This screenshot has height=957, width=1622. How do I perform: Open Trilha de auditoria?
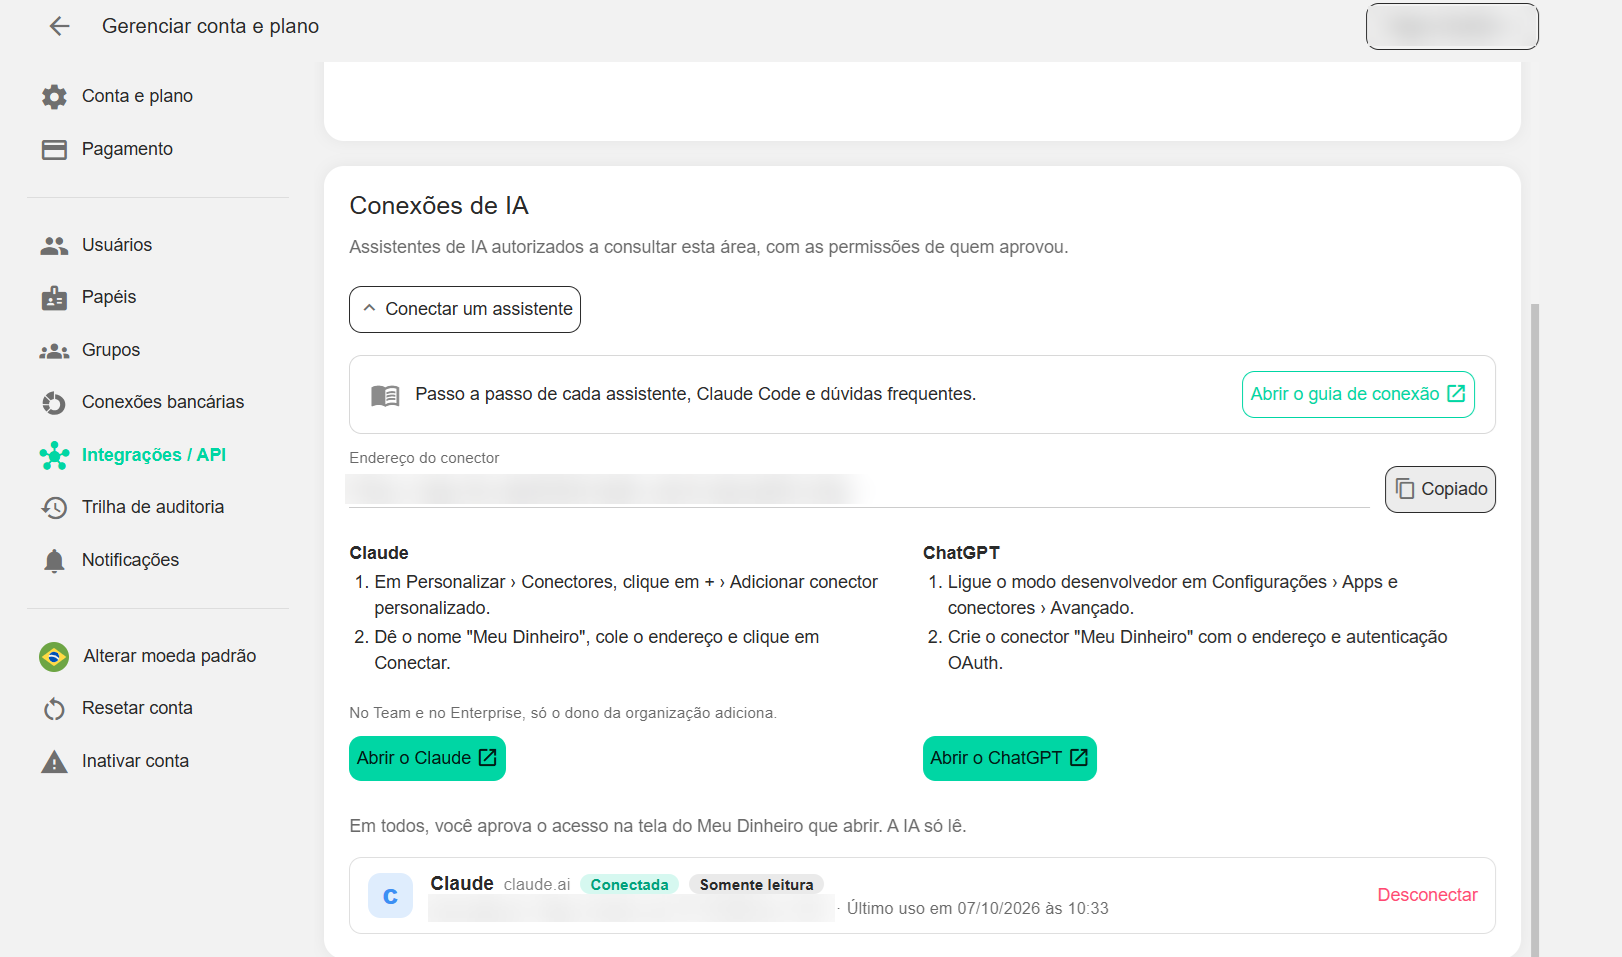[153, 507]
